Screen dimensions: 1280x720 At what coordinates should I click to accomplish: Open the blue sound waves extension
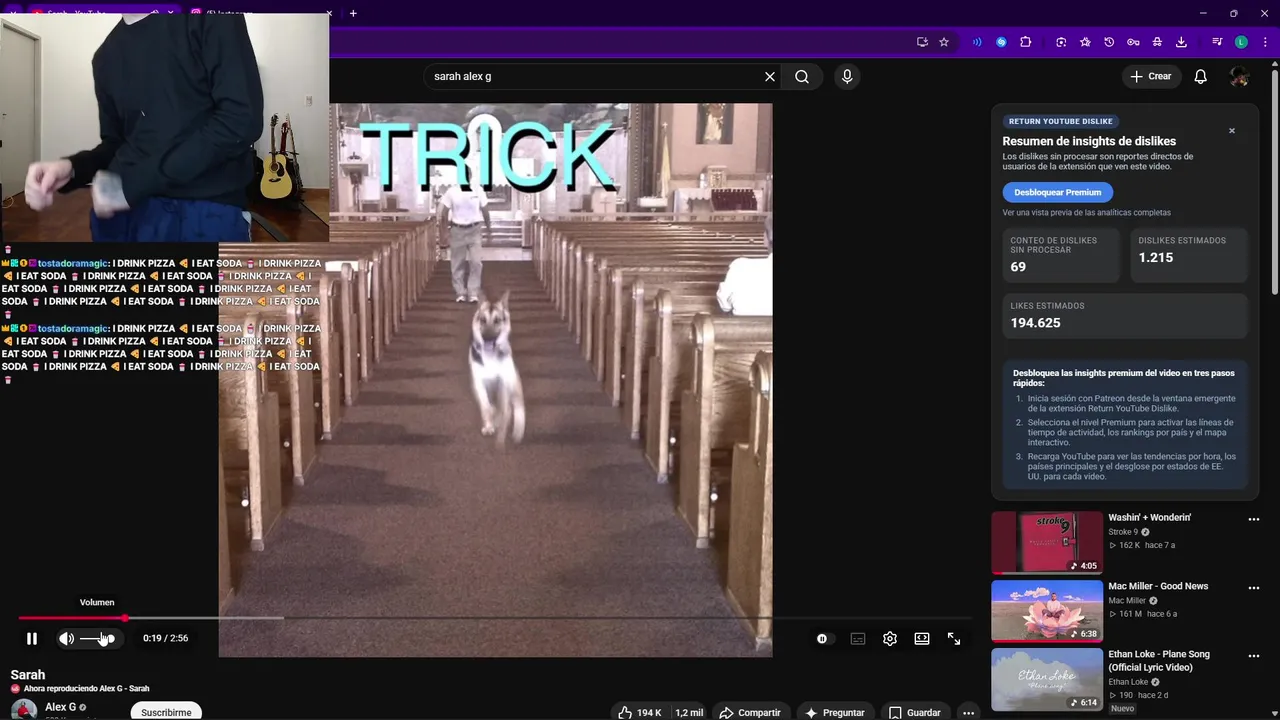tap(977, 42)
